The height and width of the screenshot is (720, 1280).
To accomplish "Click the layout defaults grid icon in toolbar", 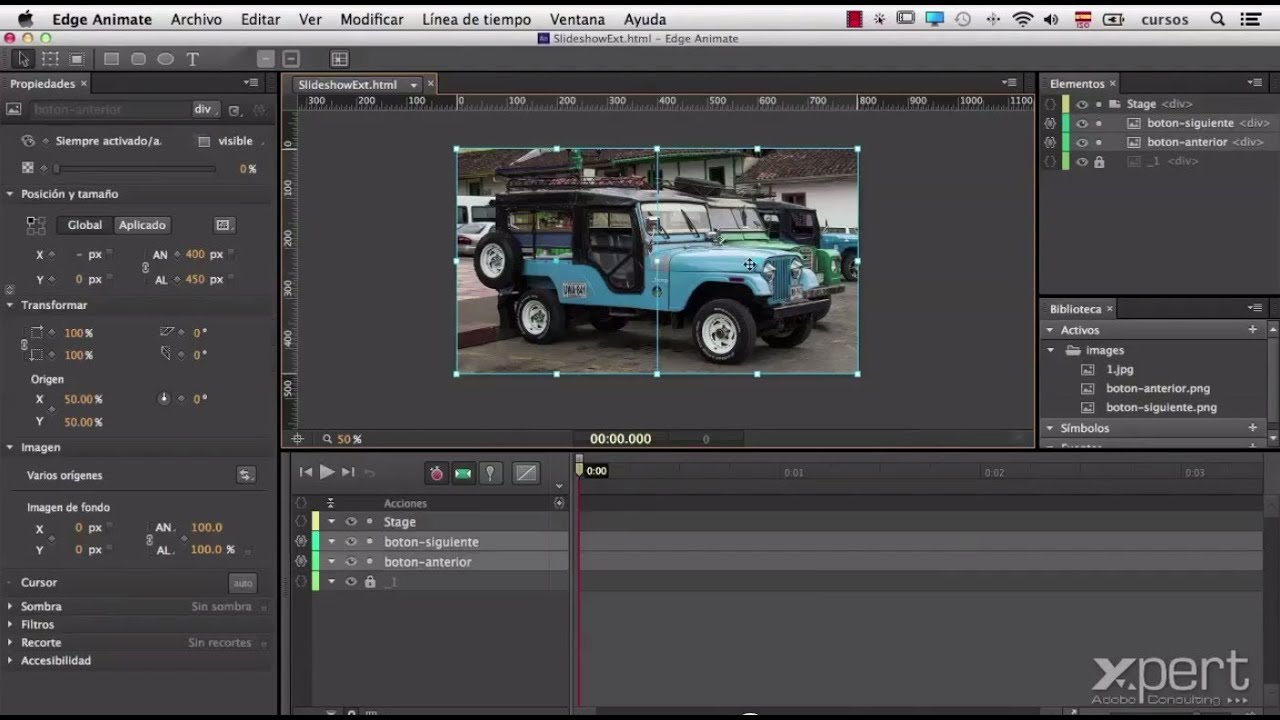I will coord(340,59).
